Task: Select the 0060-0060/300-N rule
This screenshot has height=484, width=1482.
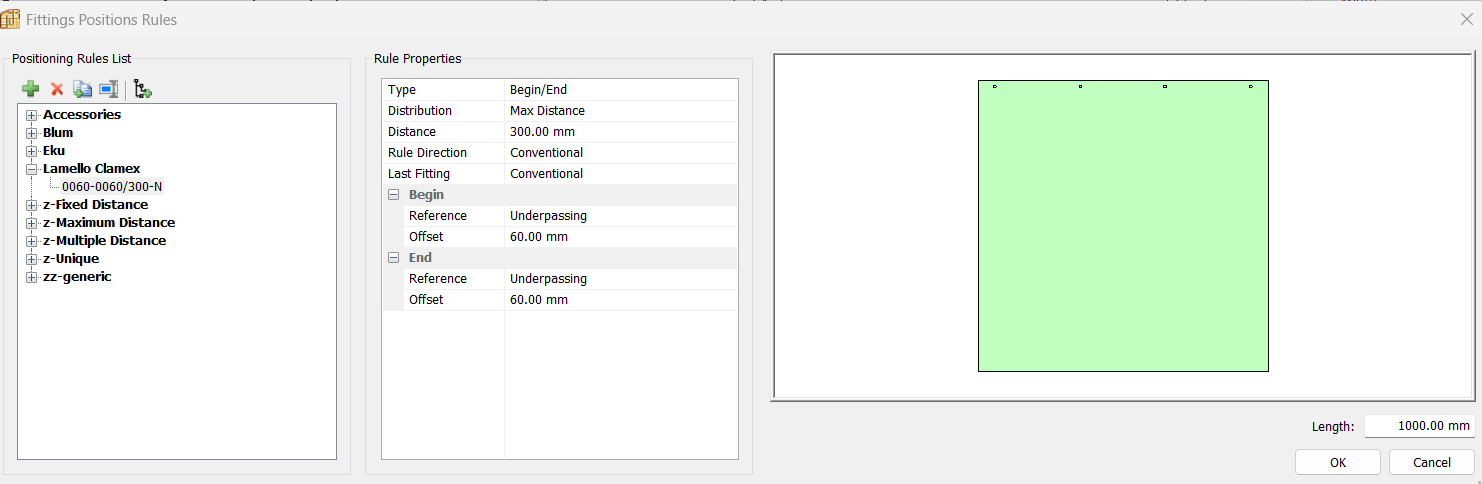Action: click(x=112, y=187)
